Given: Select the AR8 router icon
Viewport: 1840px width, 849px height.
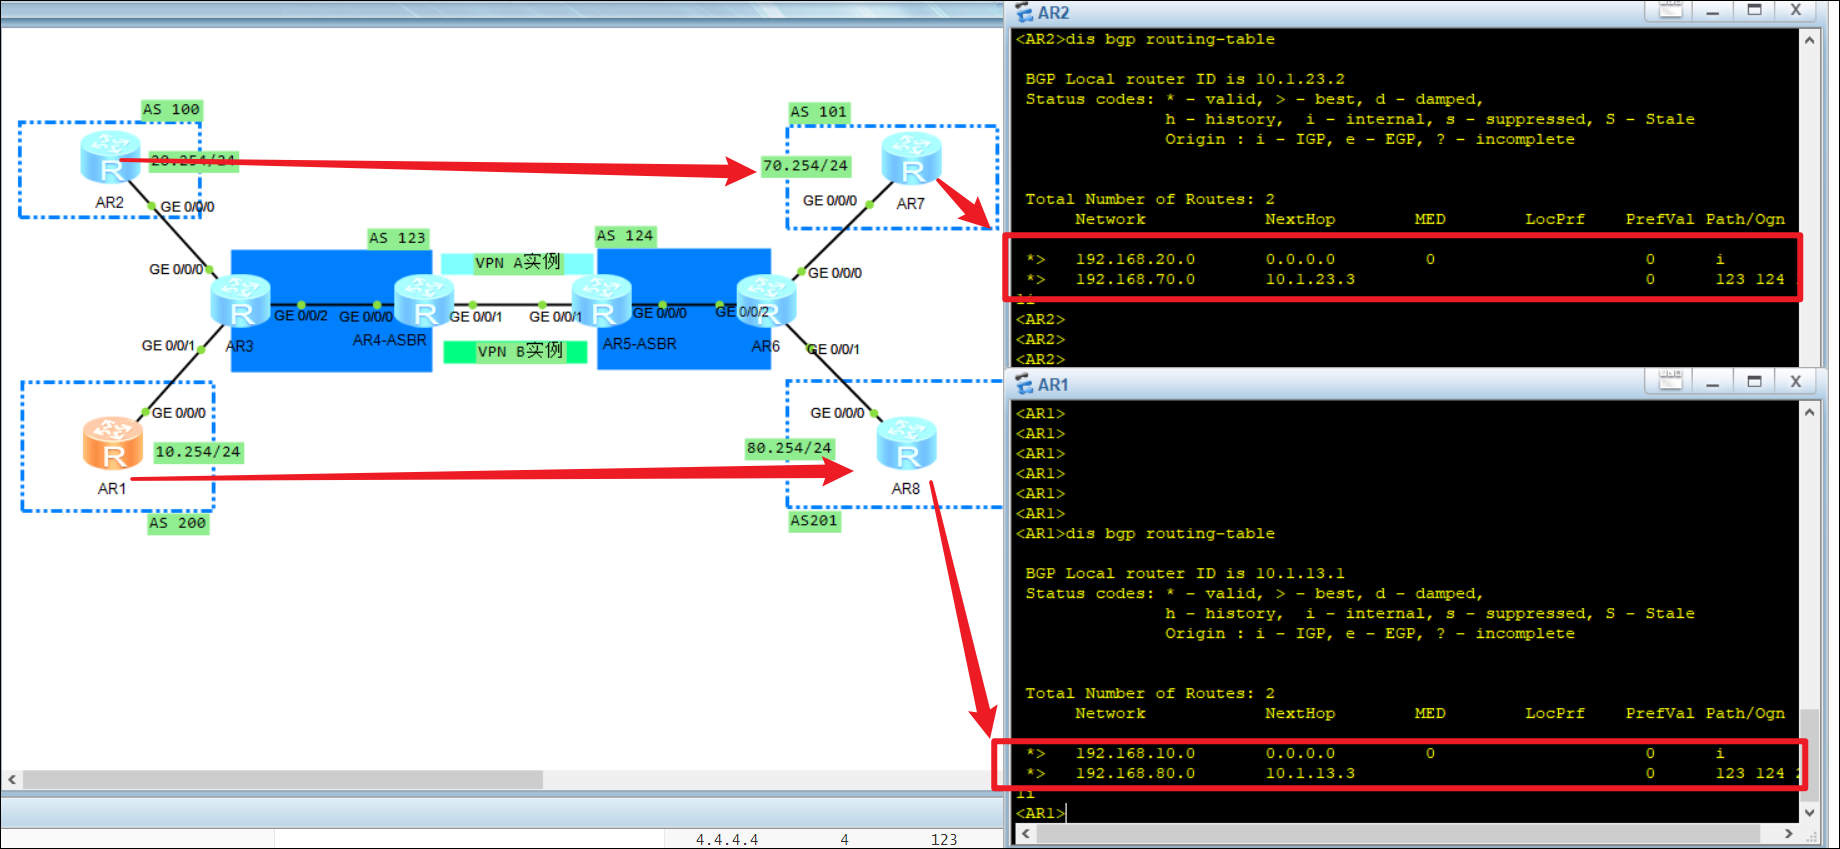Looking at the screenshot, I should coord(907,443).
